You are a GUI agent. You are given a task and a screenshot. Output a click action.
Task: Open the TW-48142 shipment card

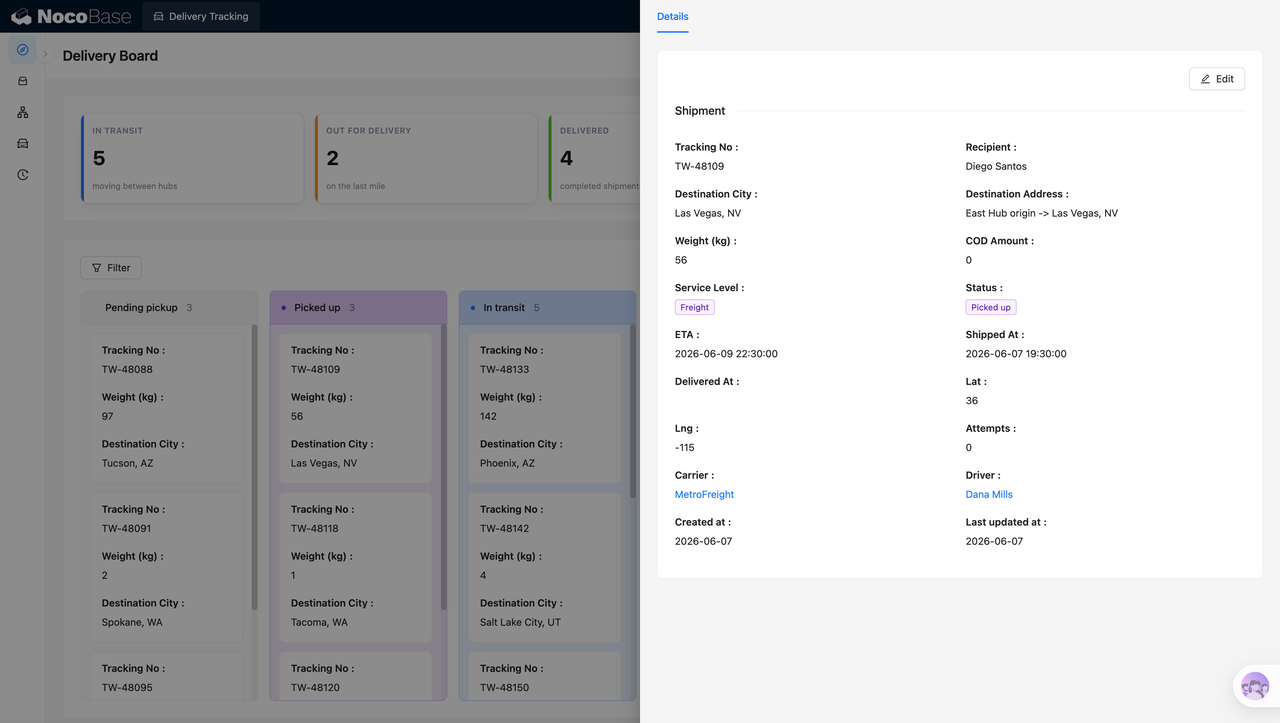tap(544, 567)
